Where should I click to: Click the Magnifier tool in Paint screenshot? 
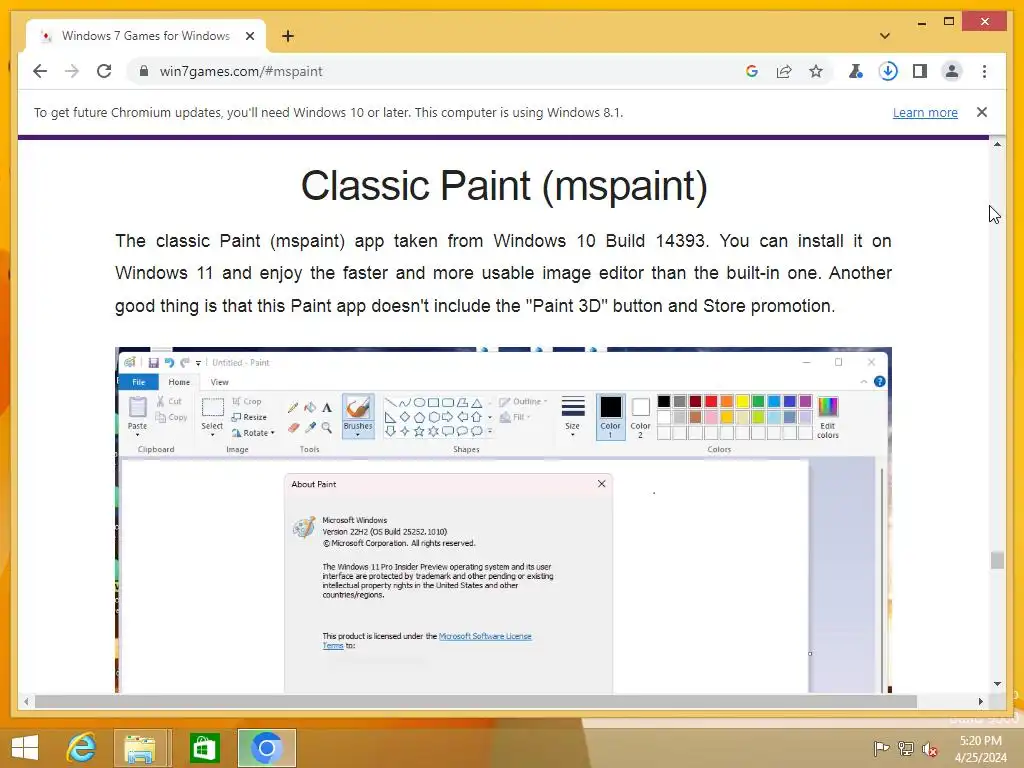coord(327,428)
